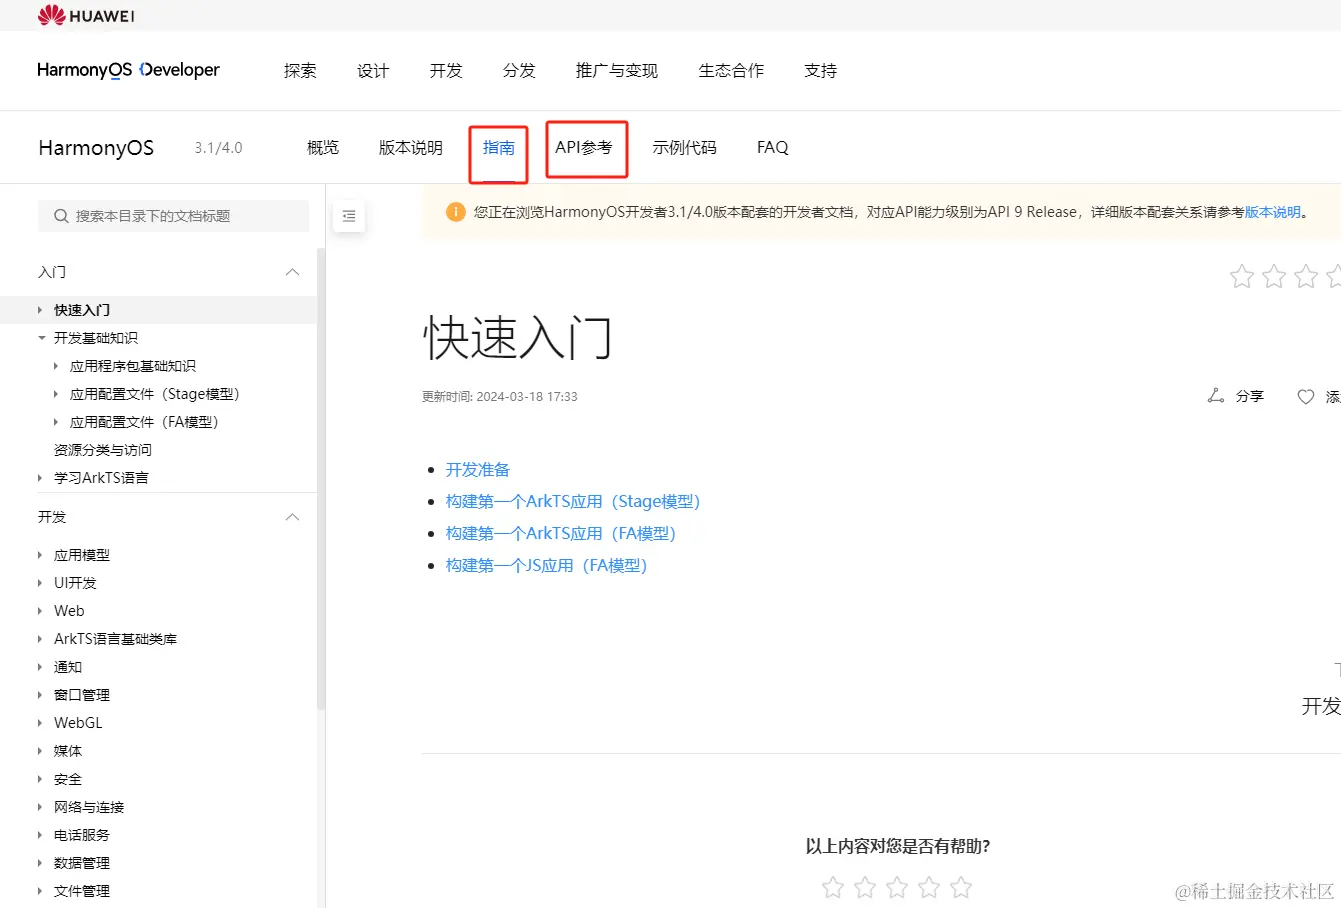Select 媒体 in the sidebar tree
Image resolution: width=1341 pixels, height=908 pixels.
click(x=68, y=751)
